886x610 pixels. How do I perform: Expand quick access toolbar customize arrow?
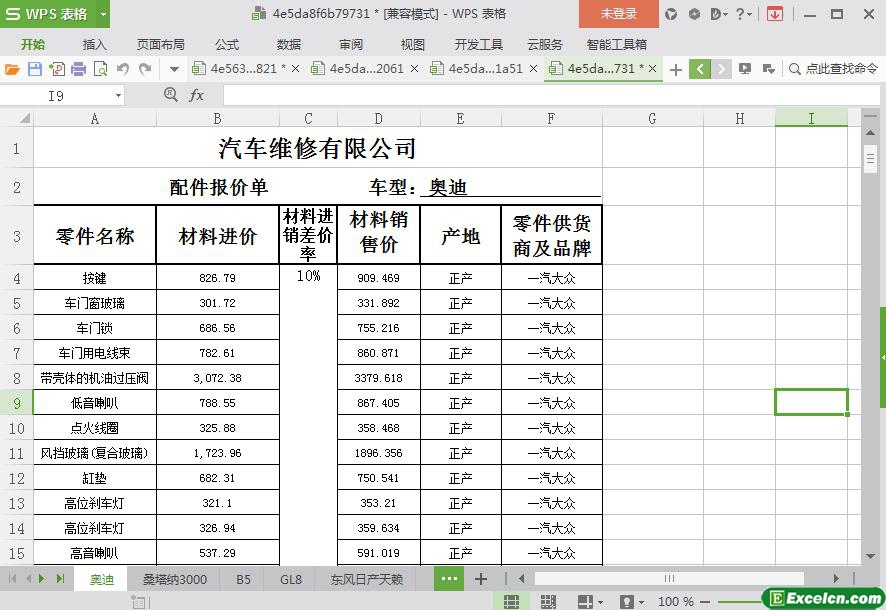[x=174, y=69]
